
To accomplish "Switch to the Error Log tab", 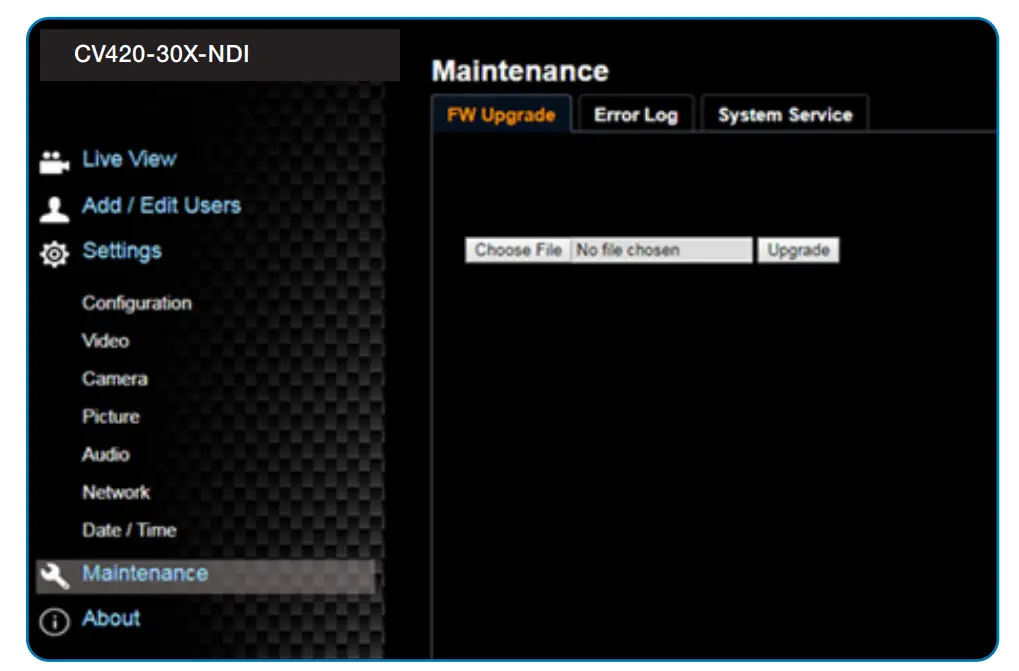I will point(635,114).
